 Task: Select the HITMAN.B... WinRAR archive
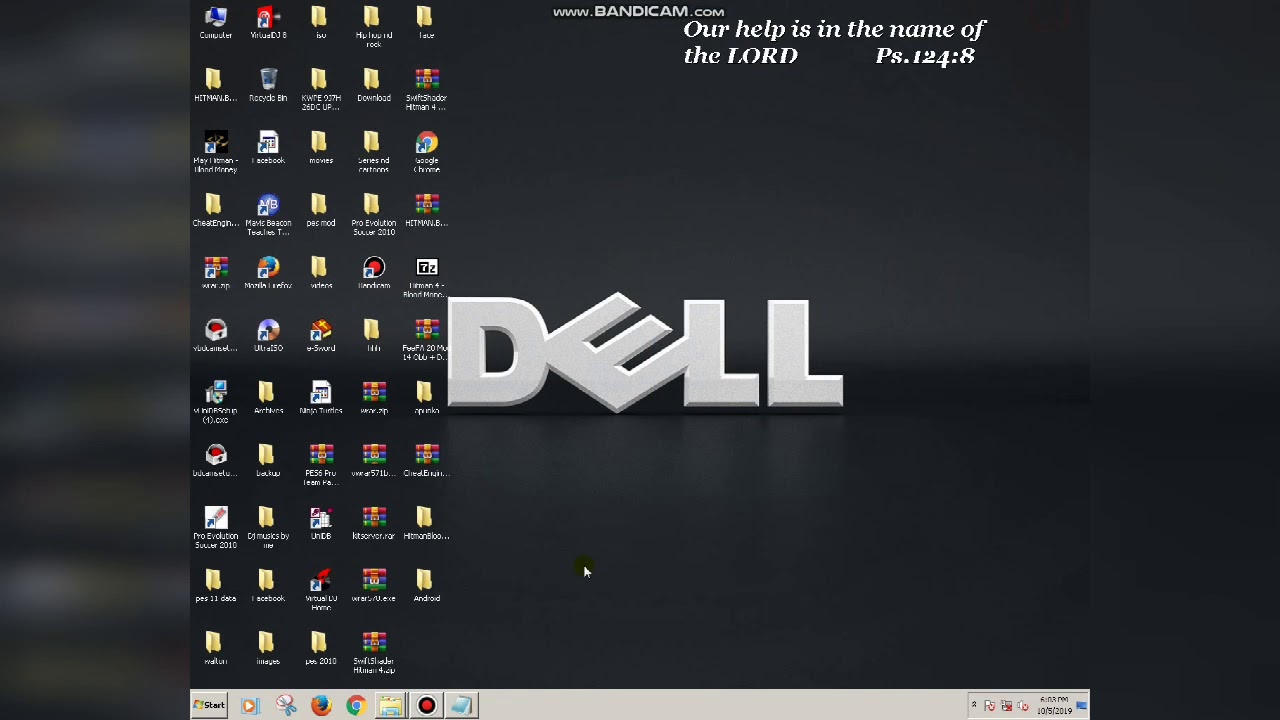tap(427, 211)
